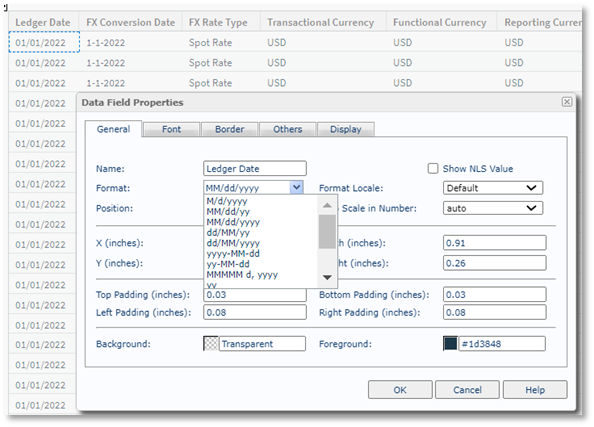Click the Foreground #1d3848 value field

pos(502,344)
